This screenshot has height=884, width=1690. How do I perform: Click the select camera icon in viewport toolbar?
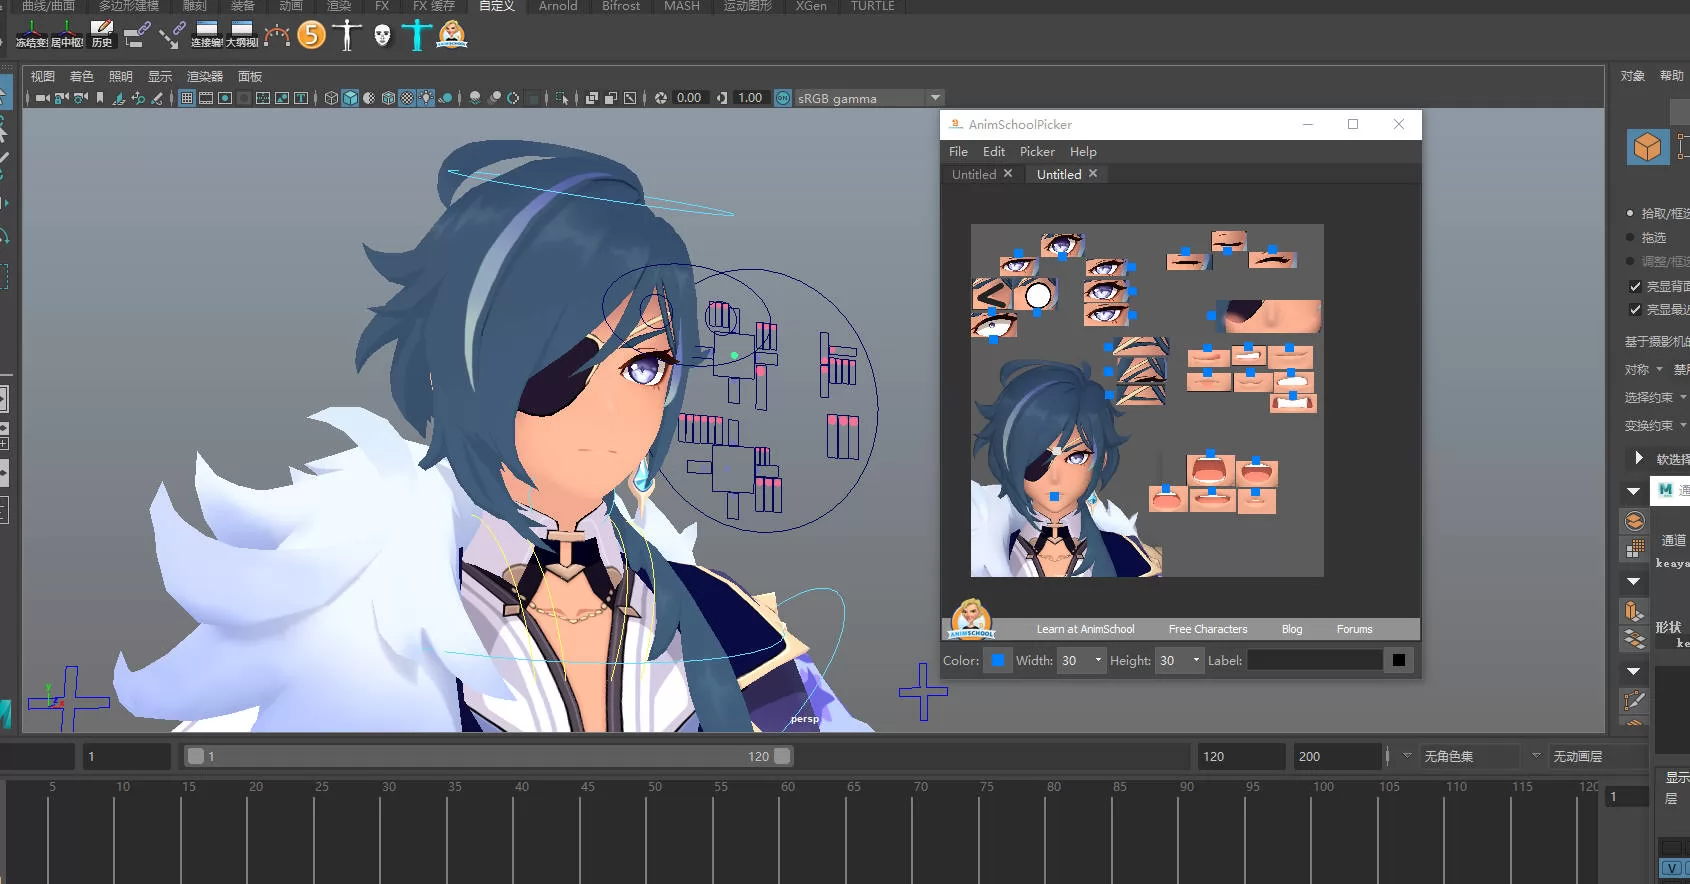click(42, 98)
